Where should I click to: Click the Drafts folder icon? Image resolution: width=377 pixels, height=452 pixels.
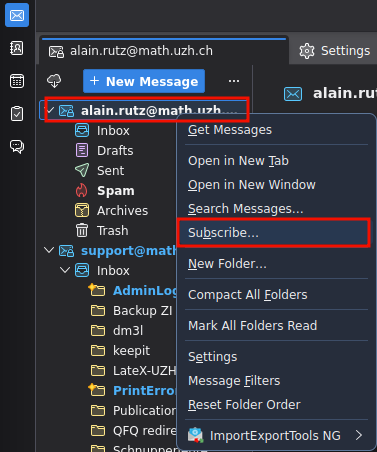pos(82,150)
